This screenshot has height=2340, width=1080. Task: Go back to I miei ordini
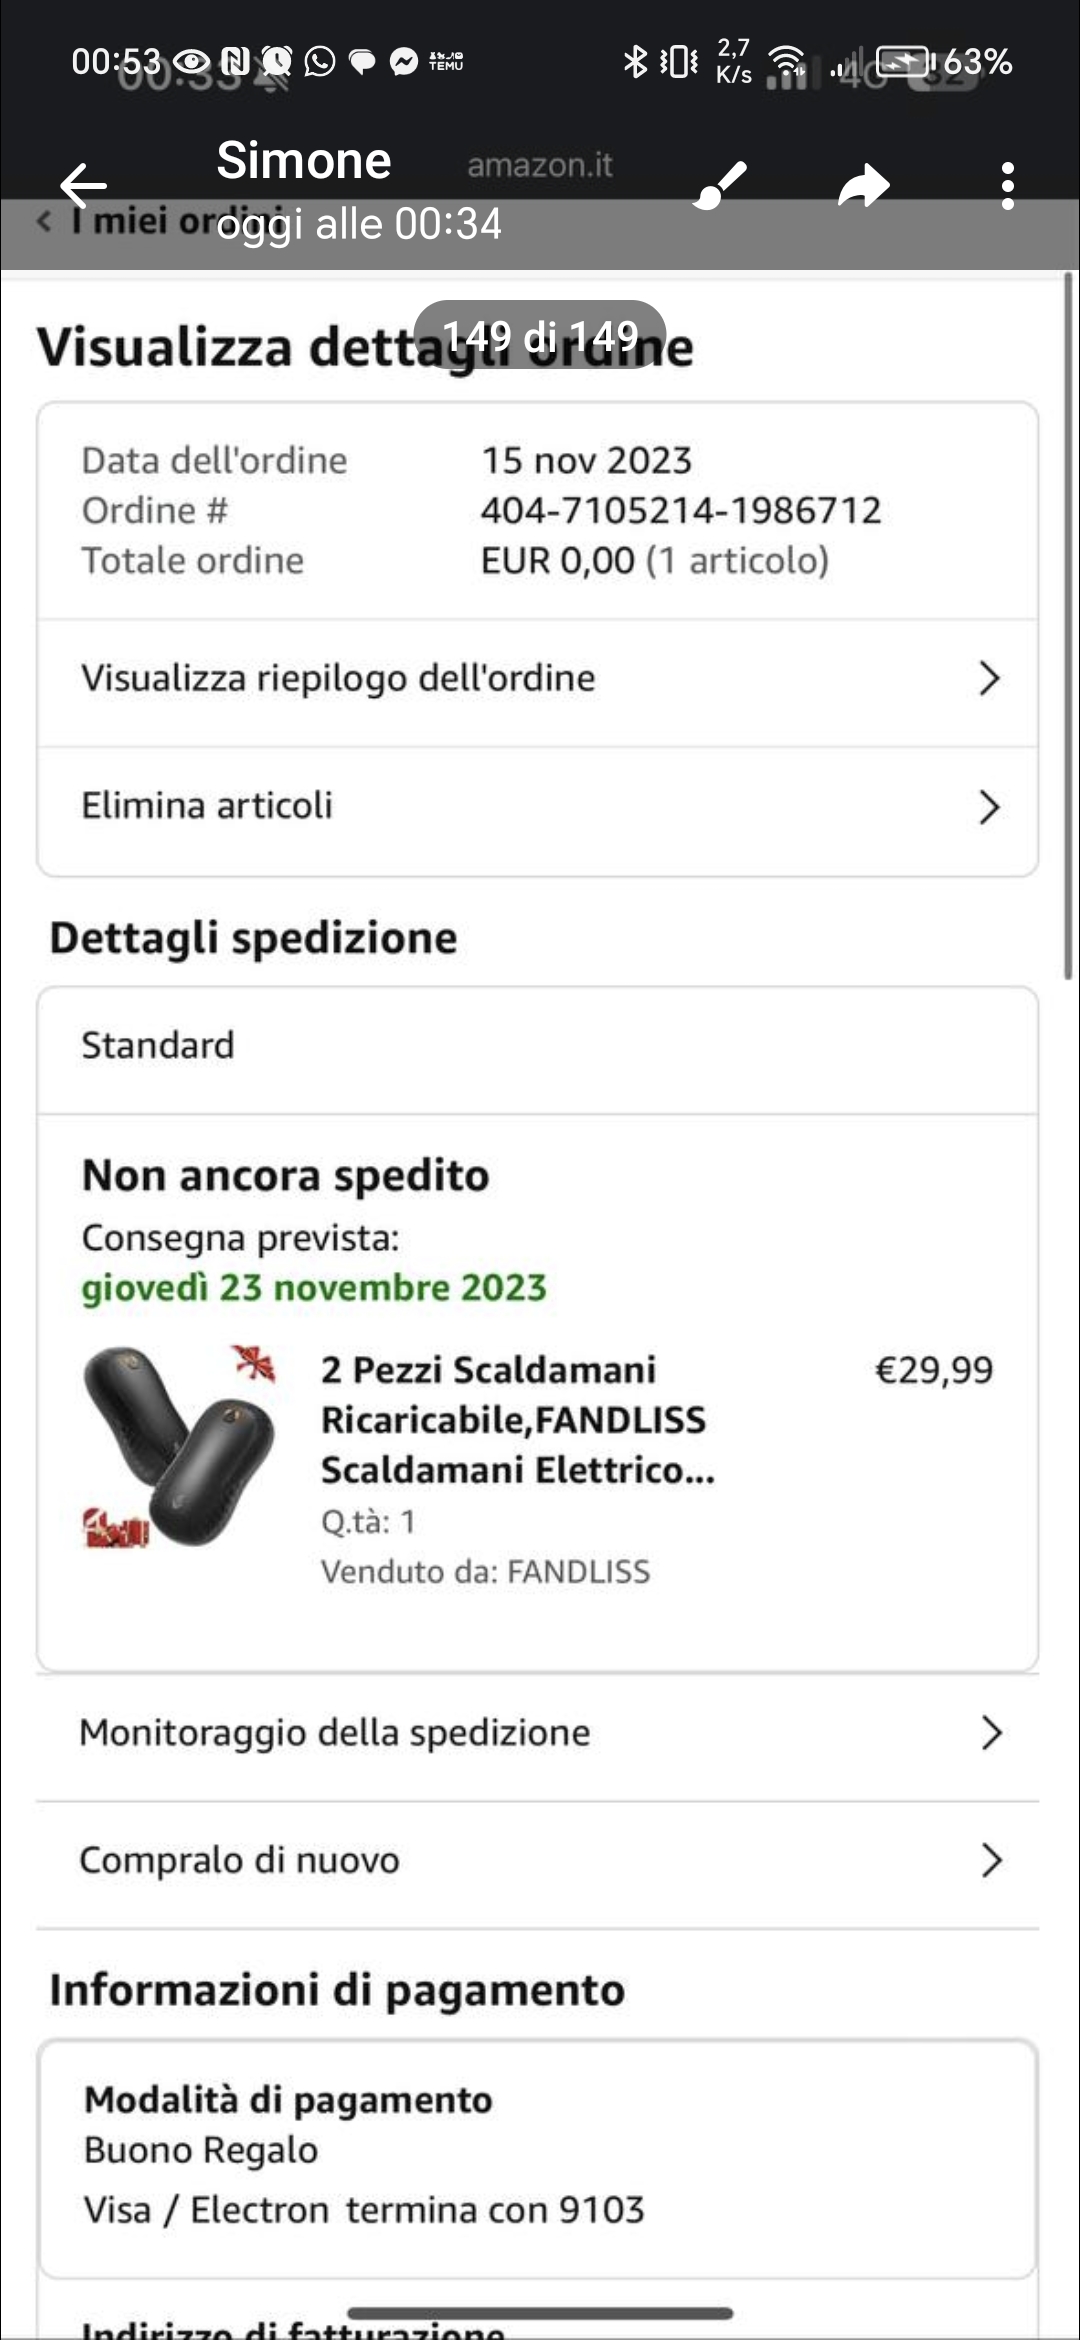(130, 221)
